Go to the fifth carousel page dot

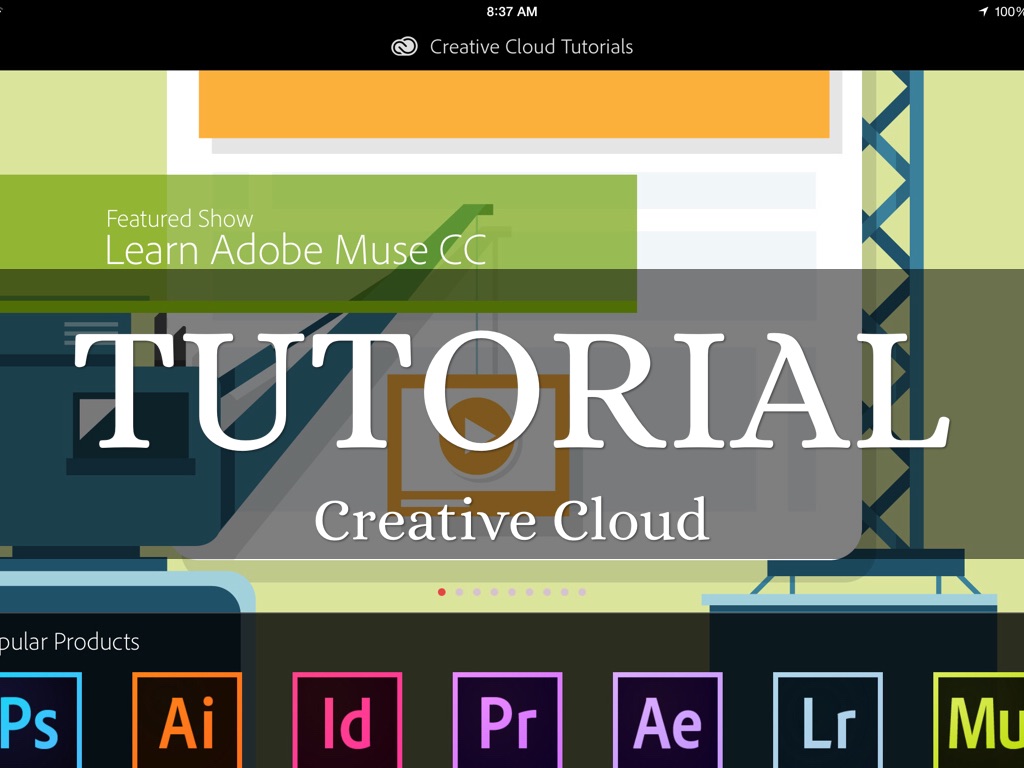coord(512,592)
